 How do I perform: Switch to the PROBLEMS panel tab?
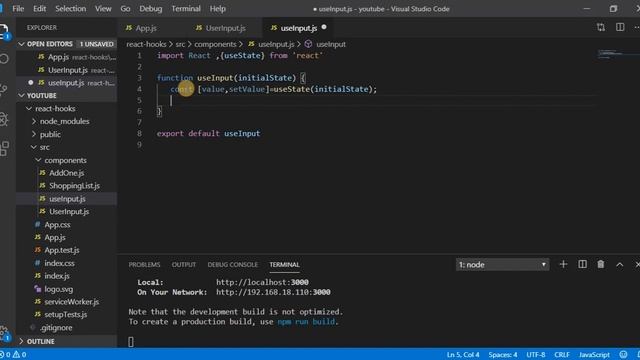[x=144, y=264]
